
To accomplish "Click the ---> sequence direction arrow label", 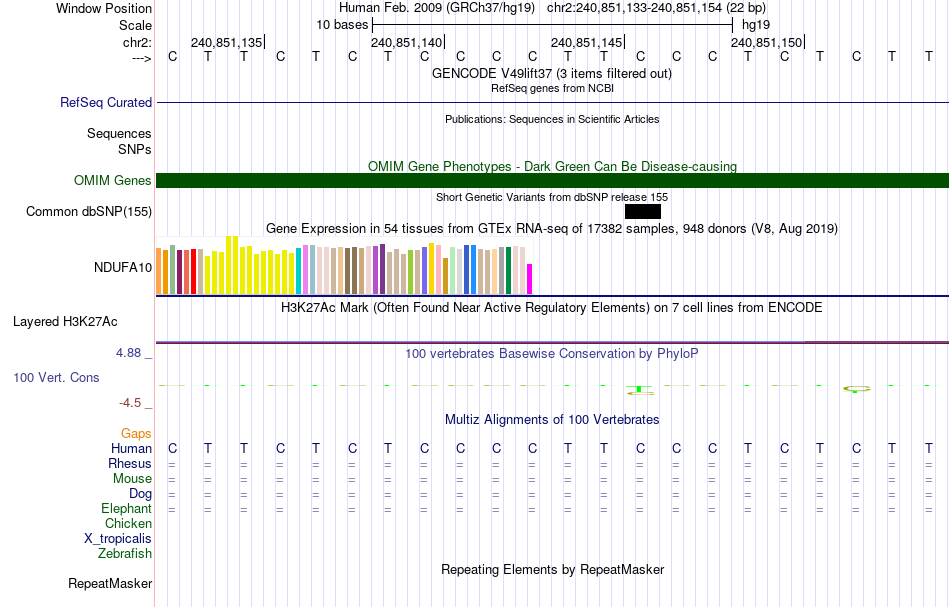I will pos(142,58).
